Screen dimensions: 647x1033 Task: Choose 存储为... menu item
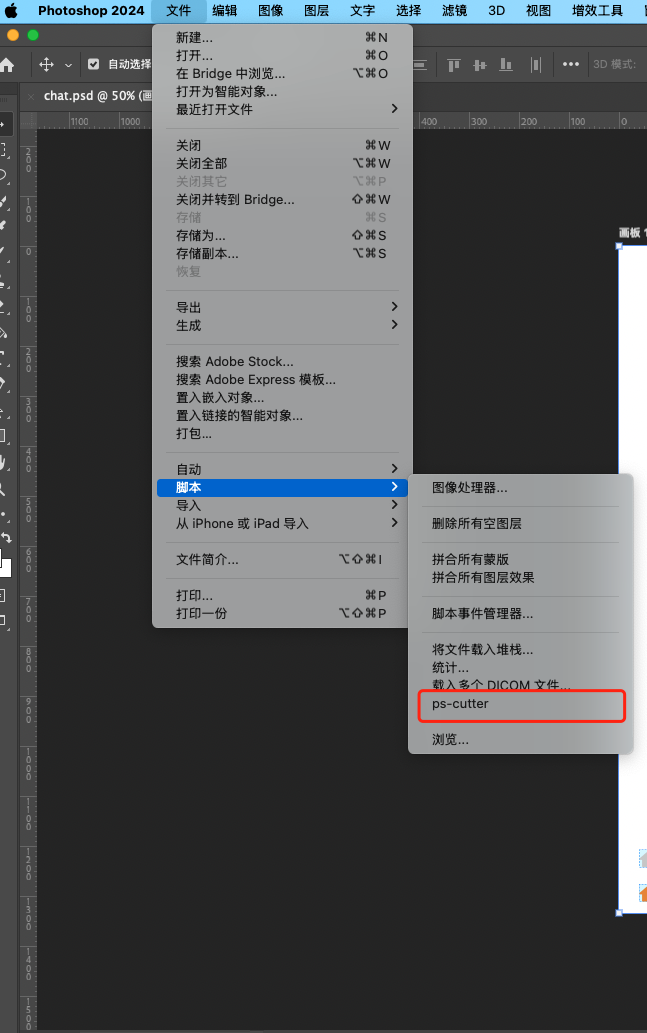pos(282,235)
